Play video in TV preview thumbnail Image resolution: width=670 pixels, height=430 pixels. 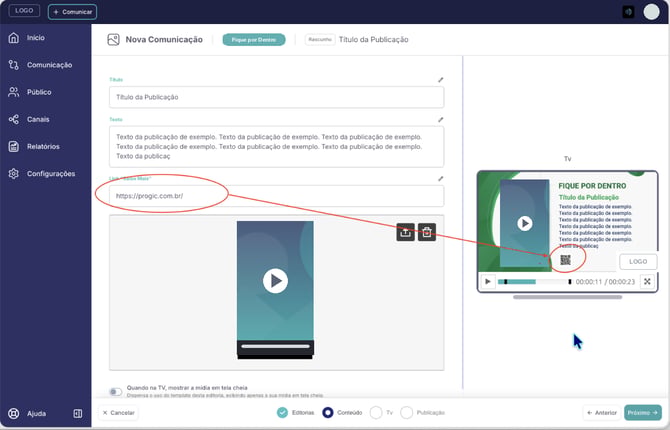(x=525, y=223)
